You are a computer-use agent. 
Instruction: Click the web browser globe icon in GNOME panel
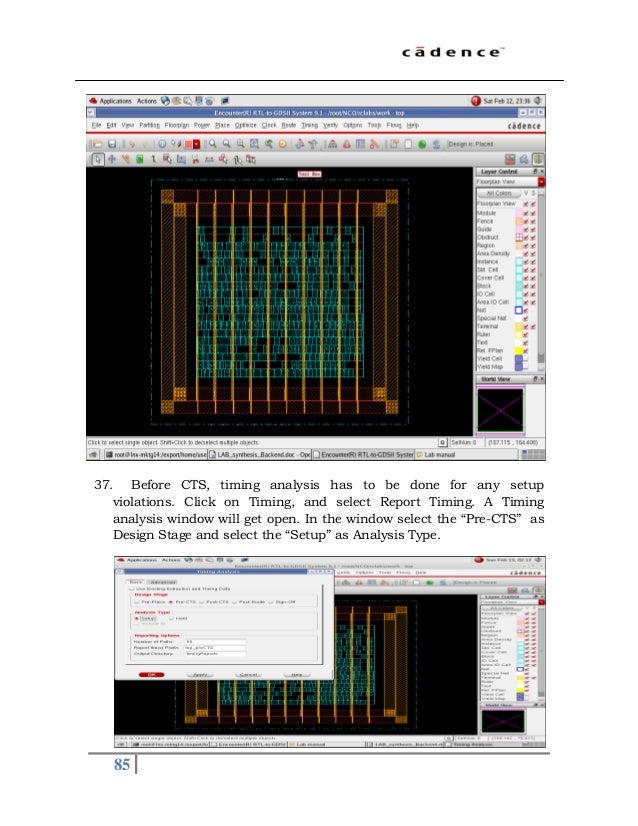[x=165, y=101]
